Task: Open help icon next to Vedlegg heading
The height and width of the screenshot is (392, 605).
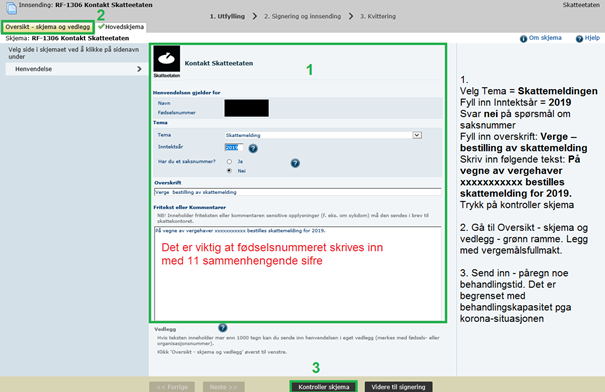Action: tap(223, 328)
